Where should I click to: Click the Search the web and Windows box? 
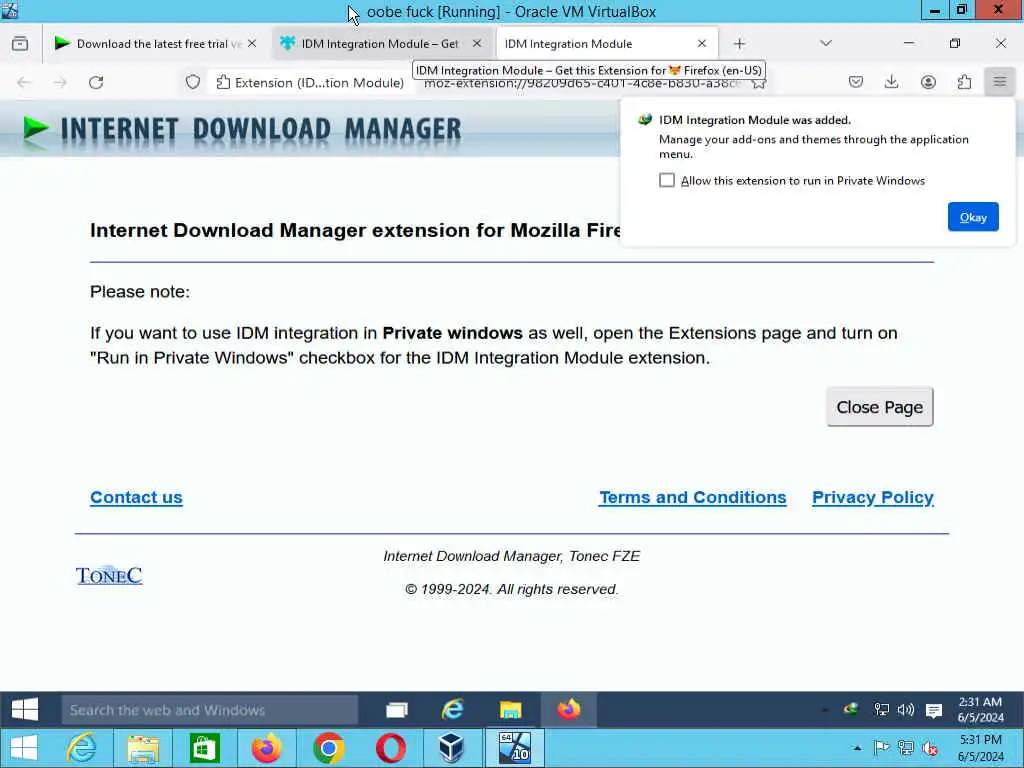coord(210,710)
